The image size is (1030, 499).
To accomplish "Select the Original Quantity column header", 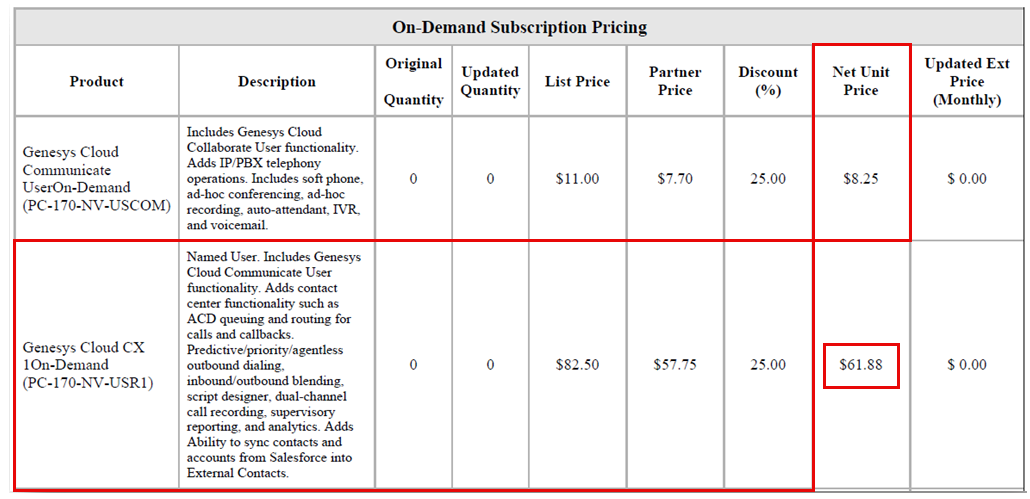I will coord(413,81).
